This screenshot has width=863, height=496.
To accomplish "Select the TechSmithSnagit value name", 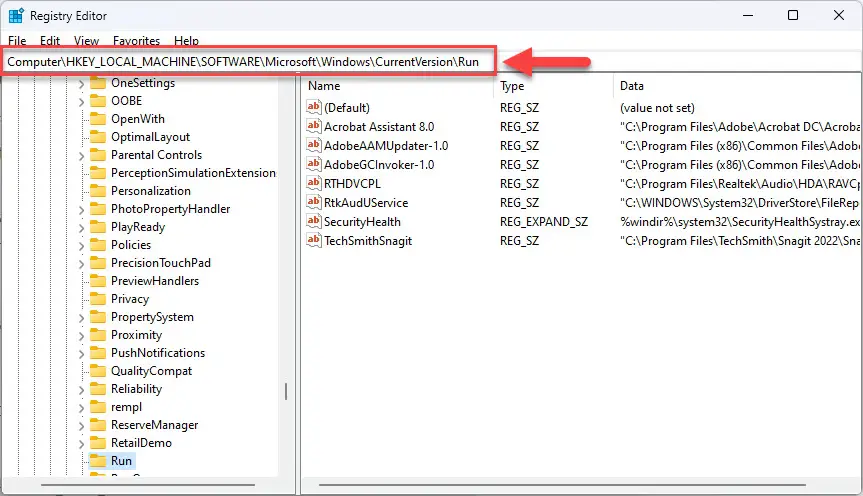I will 368,241.
